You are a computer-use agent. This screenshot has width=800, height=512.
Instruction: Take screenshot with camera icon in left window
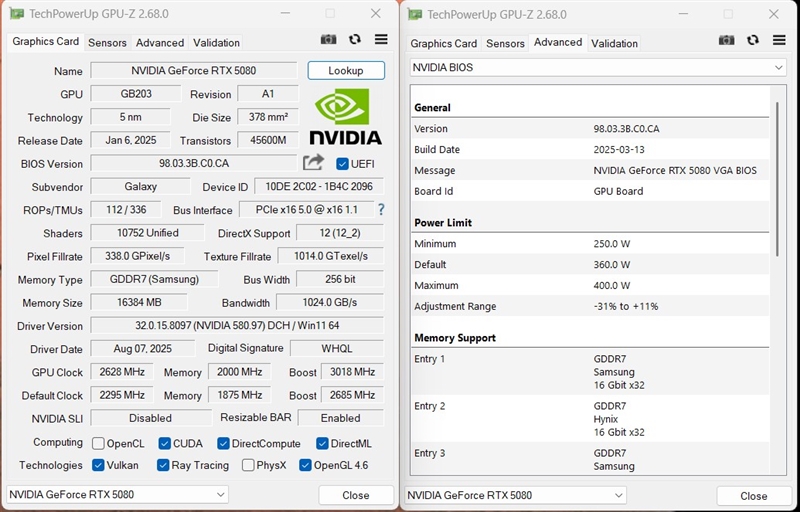tap(328, 39)
